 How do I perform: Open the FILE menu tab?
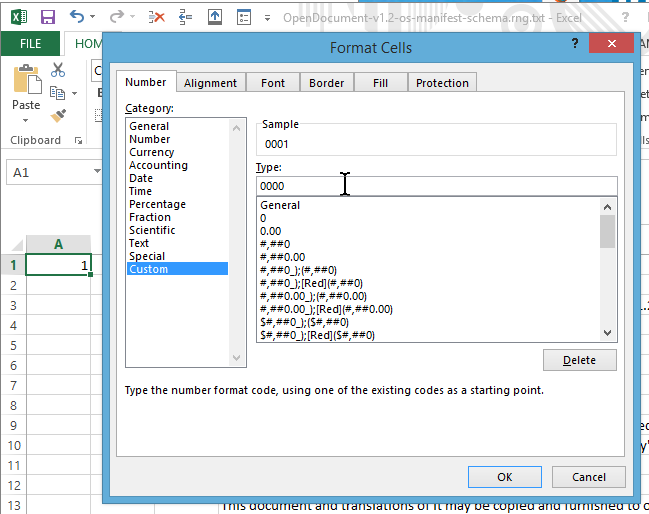tap(30, 44)
